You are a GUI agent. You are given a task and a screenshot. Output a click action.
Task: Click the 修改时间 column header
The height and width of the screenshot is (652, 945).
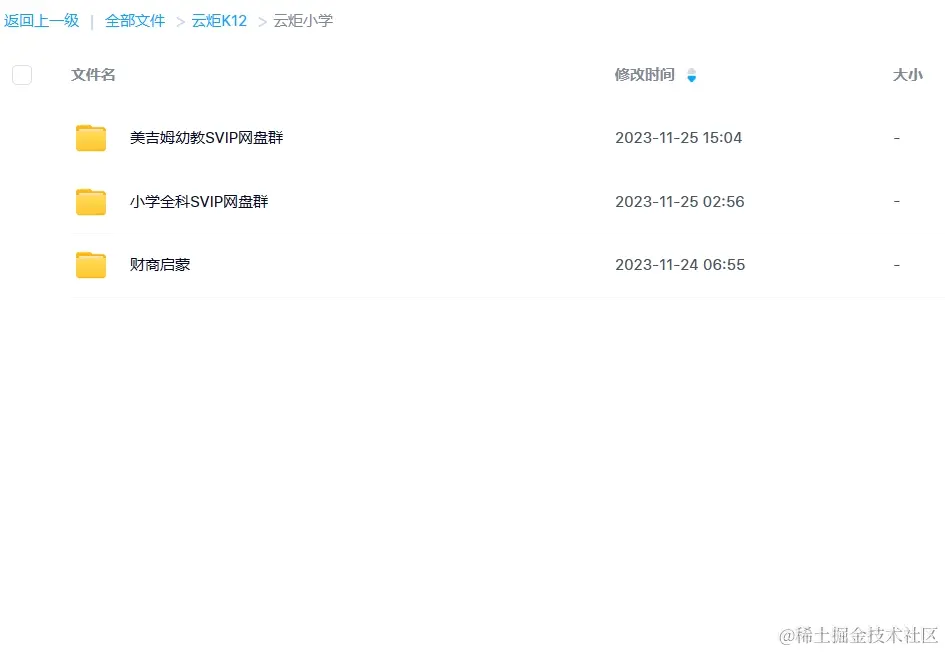click(x=644, y=75)
